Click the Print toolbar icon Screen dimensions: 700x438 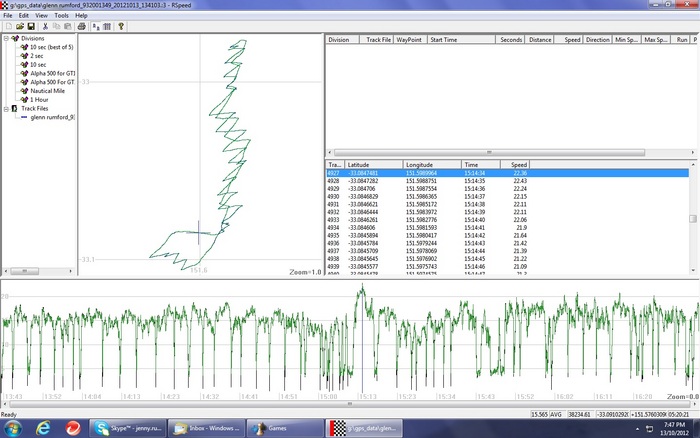(x=82, y=26)
